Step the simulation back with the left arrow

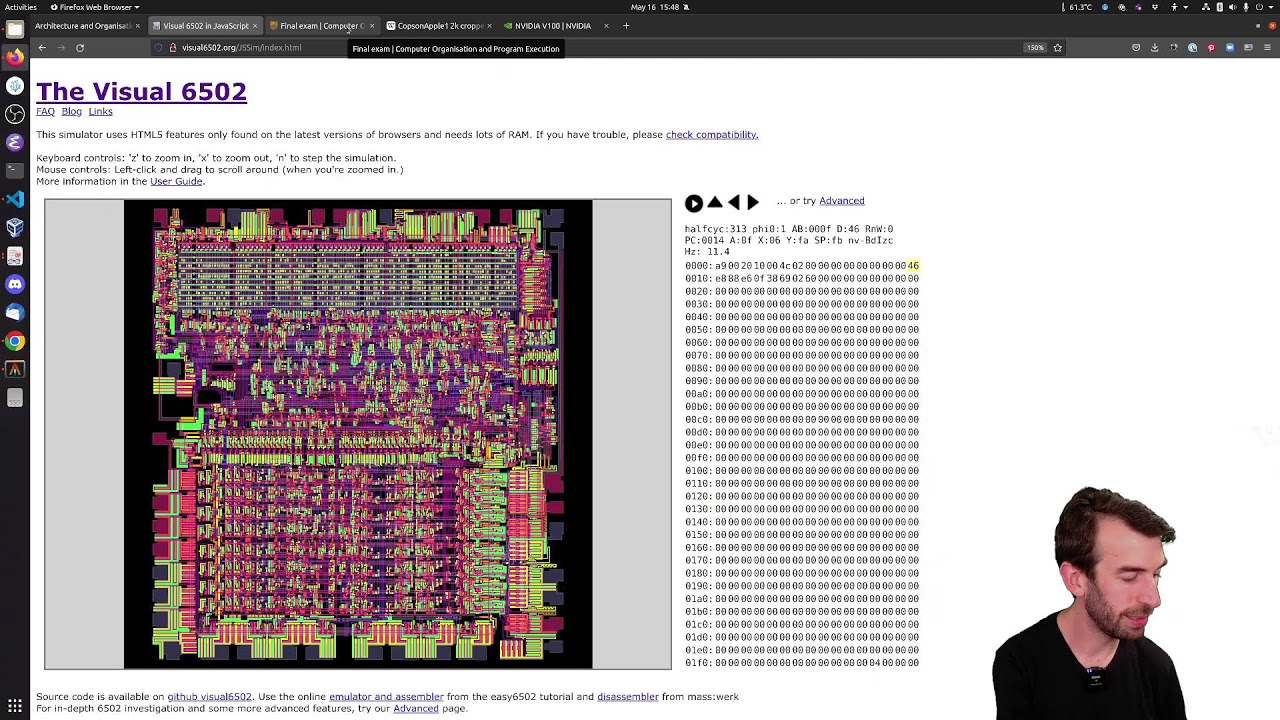click(734, 202)
